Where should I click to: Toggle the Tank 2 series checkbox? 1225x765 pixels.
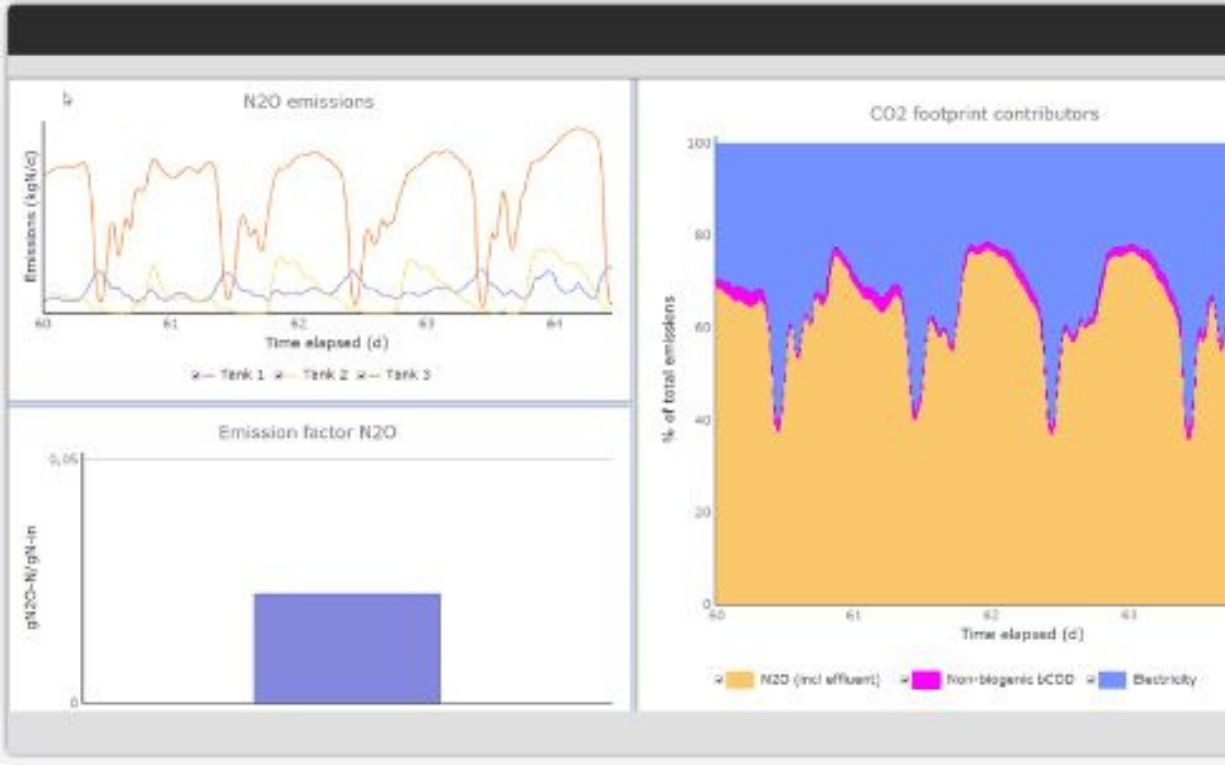(278, 375)
